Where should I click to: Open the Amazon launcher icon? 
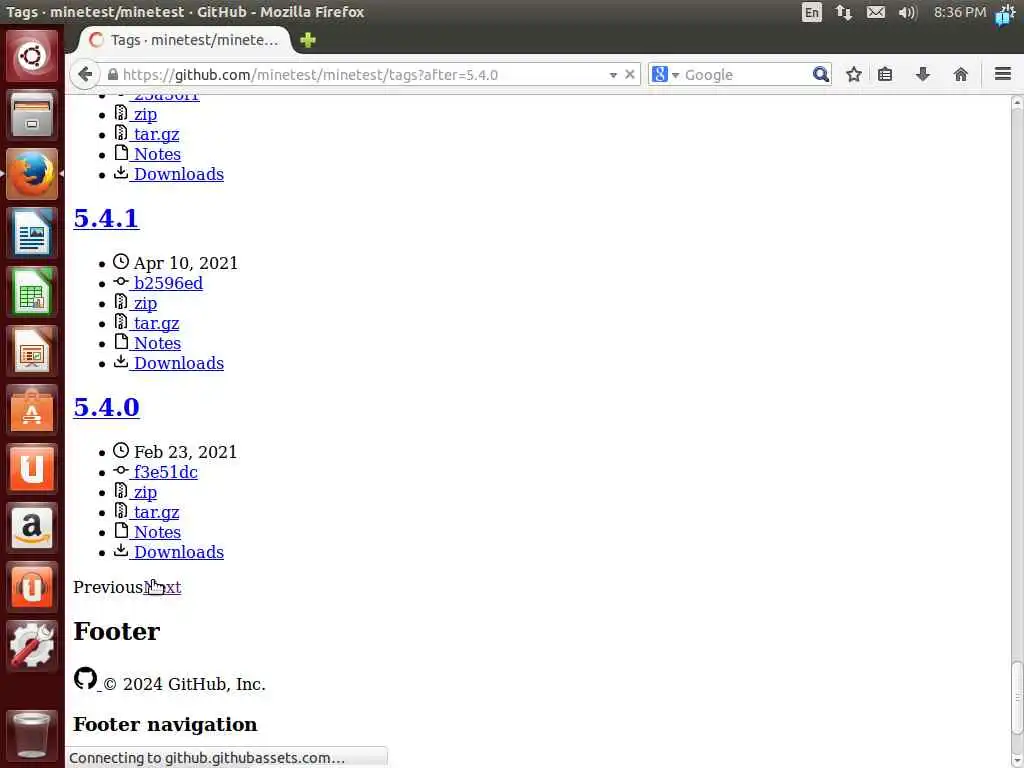(x=31, y=527)
